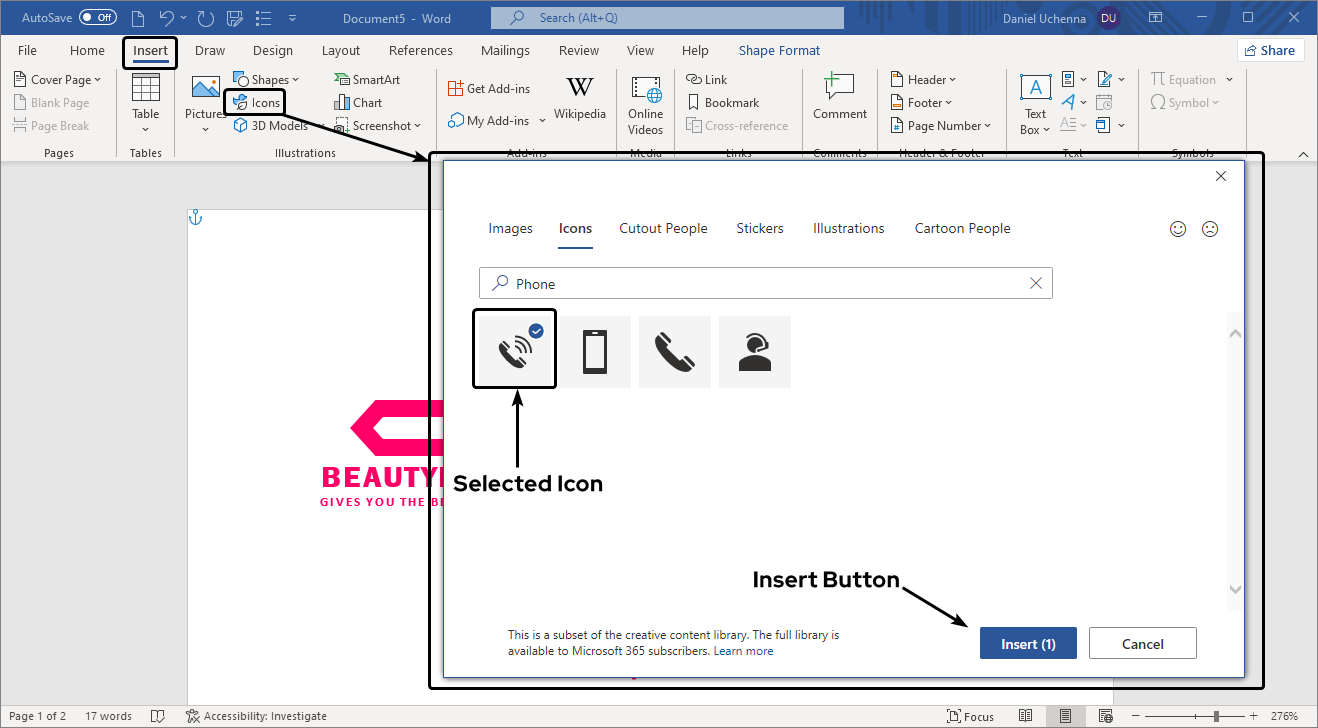The height and width of the screenshot is (728, 1318).
Task: Pick the headset support agent icon
Action: [755, 352]
